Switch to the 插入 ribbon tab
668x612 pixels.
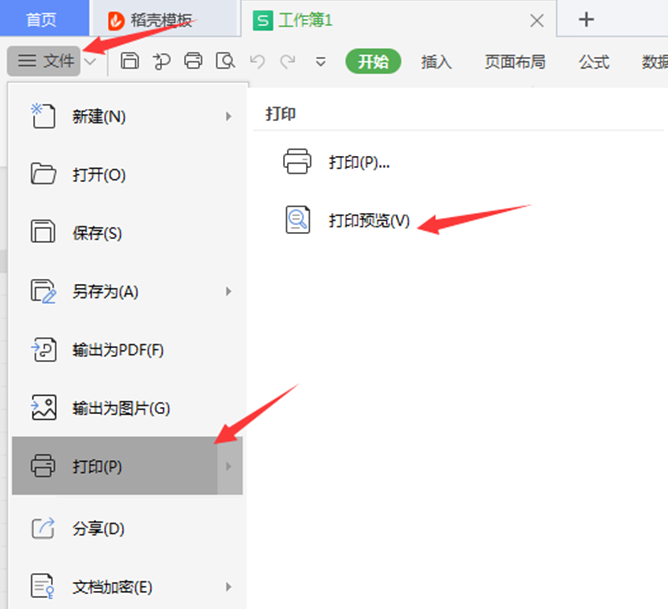pos(436,62)
